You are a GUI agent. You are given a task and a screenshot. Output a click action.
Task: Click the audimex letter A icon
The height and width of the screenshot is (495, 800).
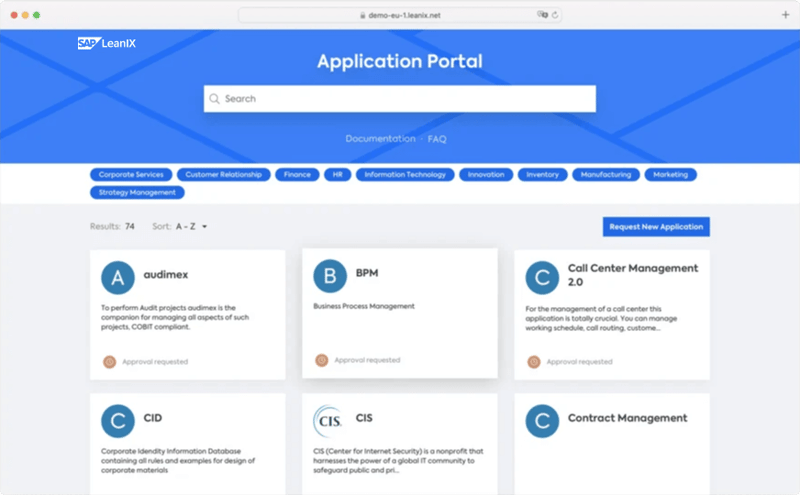point(118,277)
